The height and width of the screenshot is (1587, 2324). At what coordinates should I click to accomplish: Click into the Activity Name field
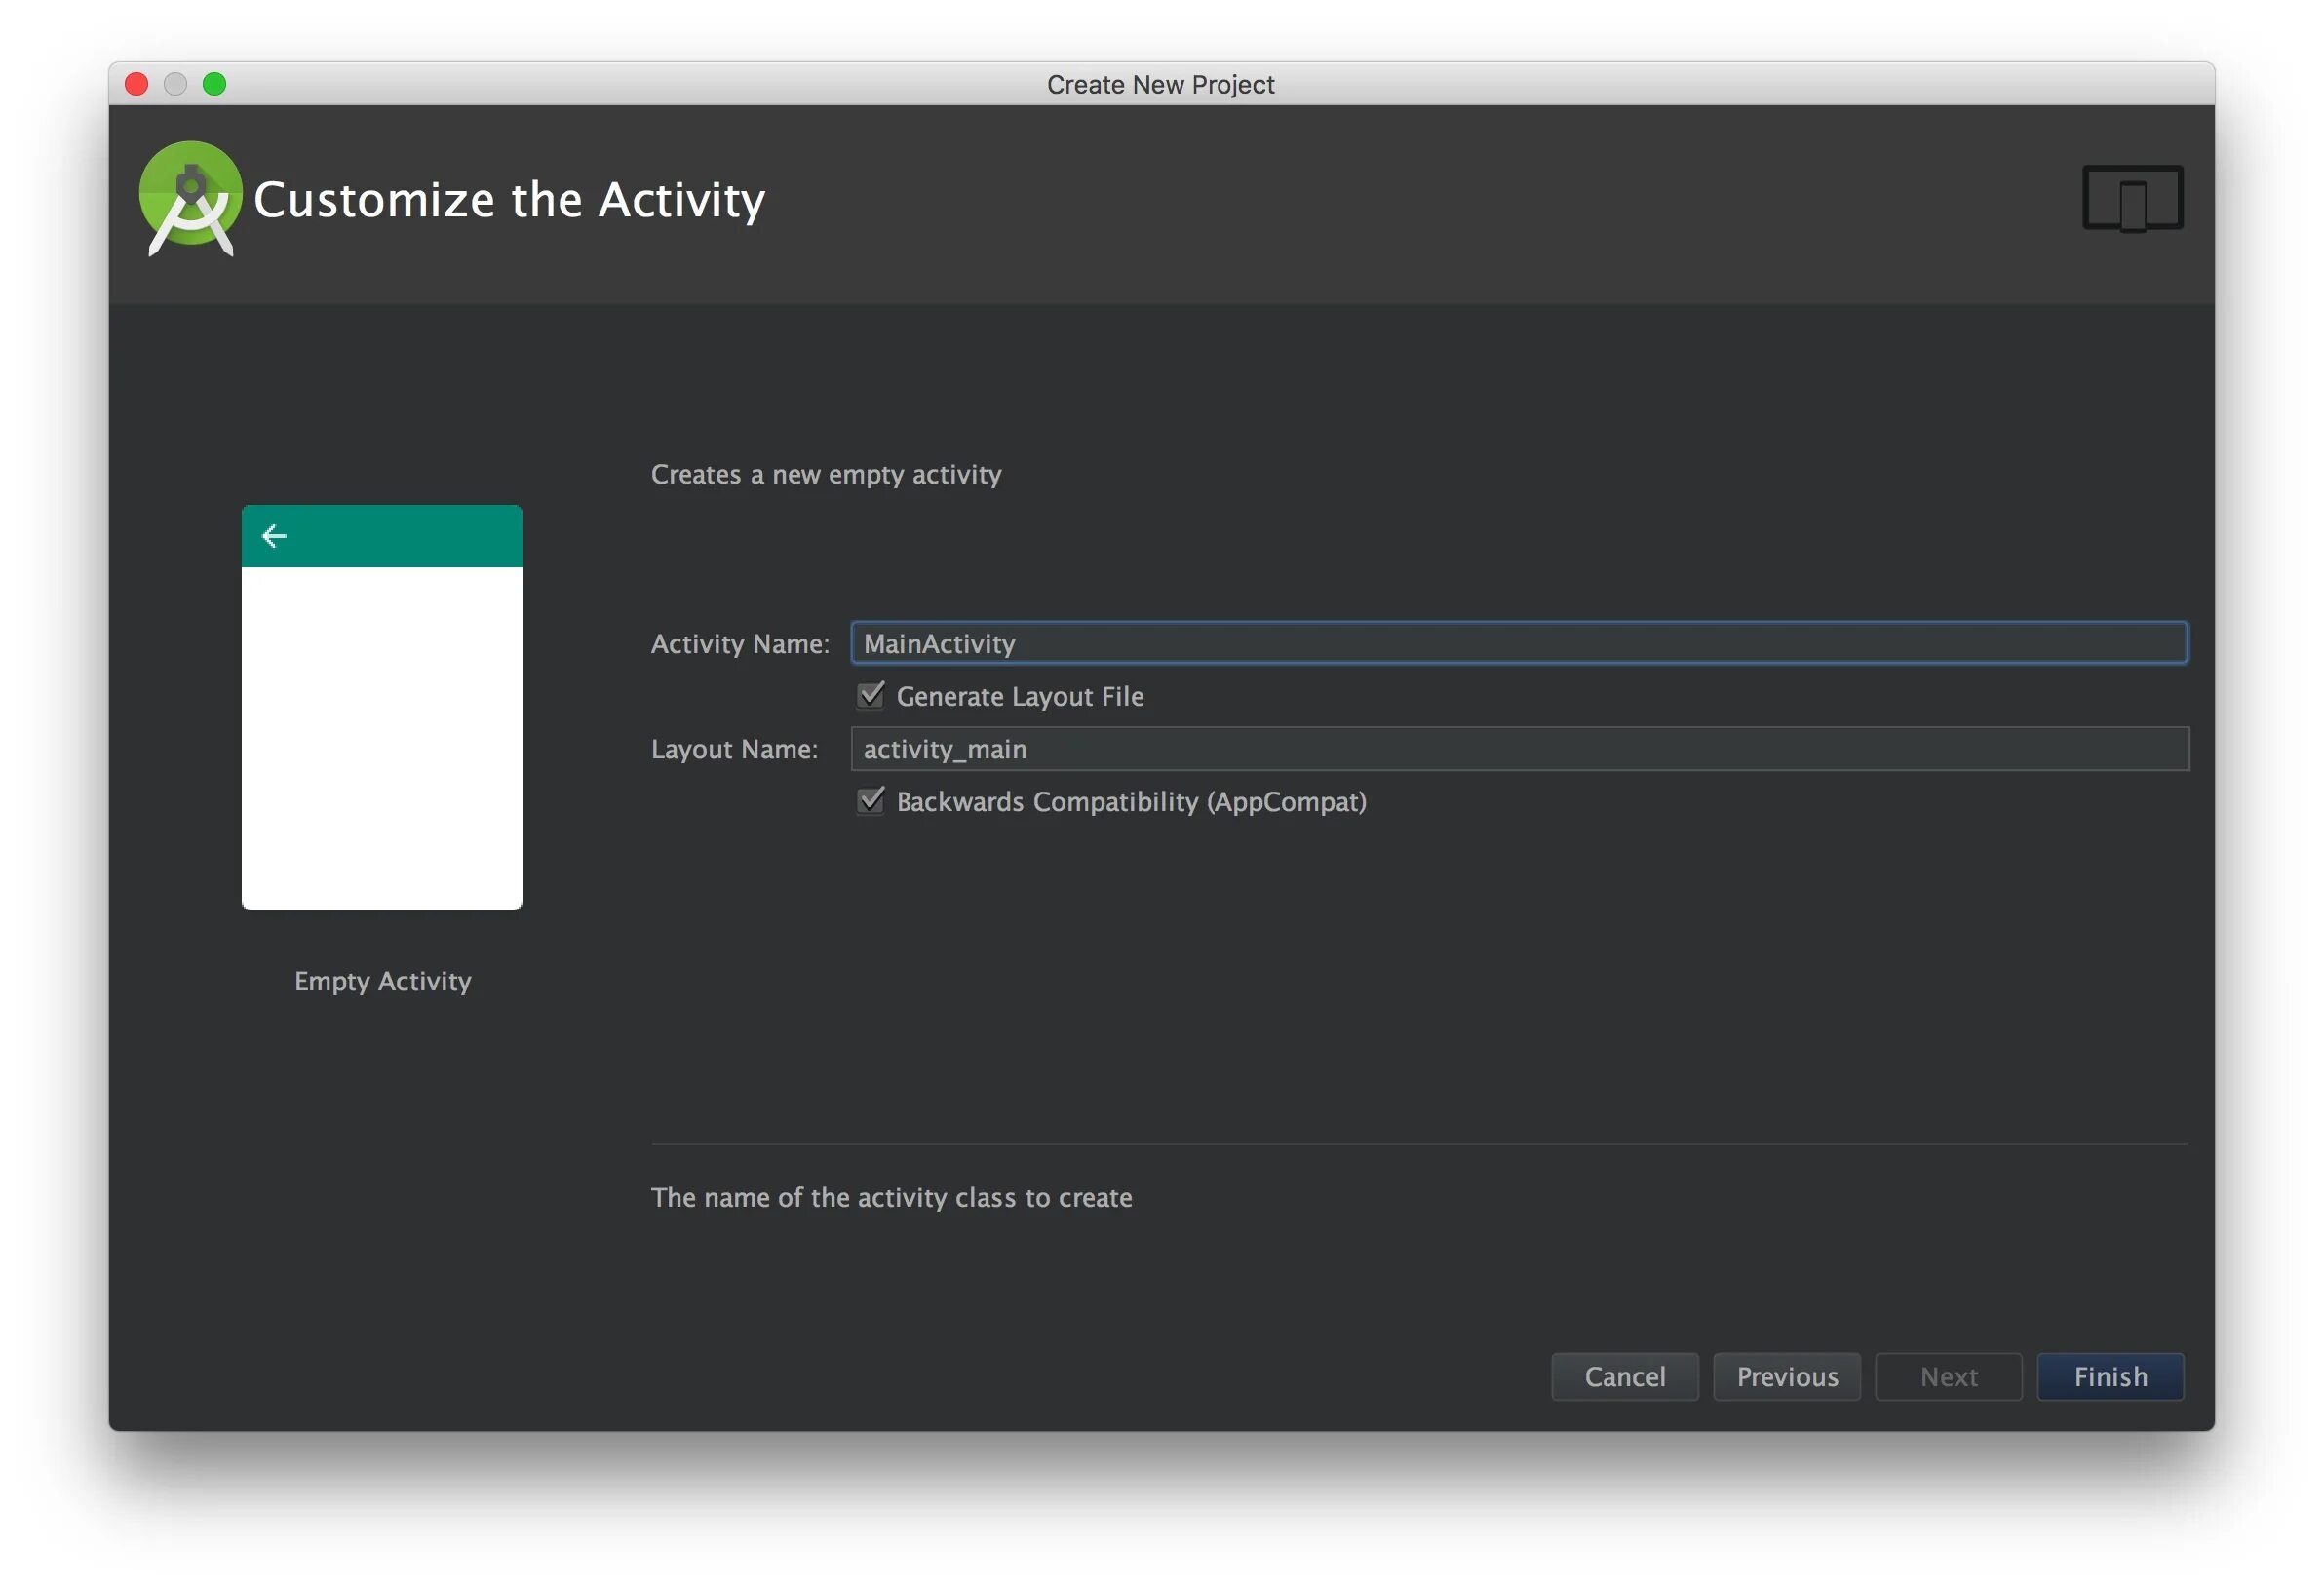click(1518, 643)
